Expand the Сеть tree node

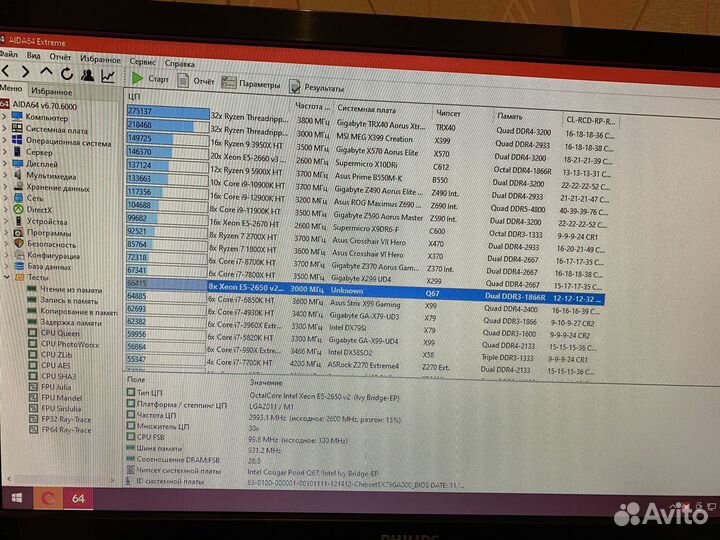pos(5,197)
